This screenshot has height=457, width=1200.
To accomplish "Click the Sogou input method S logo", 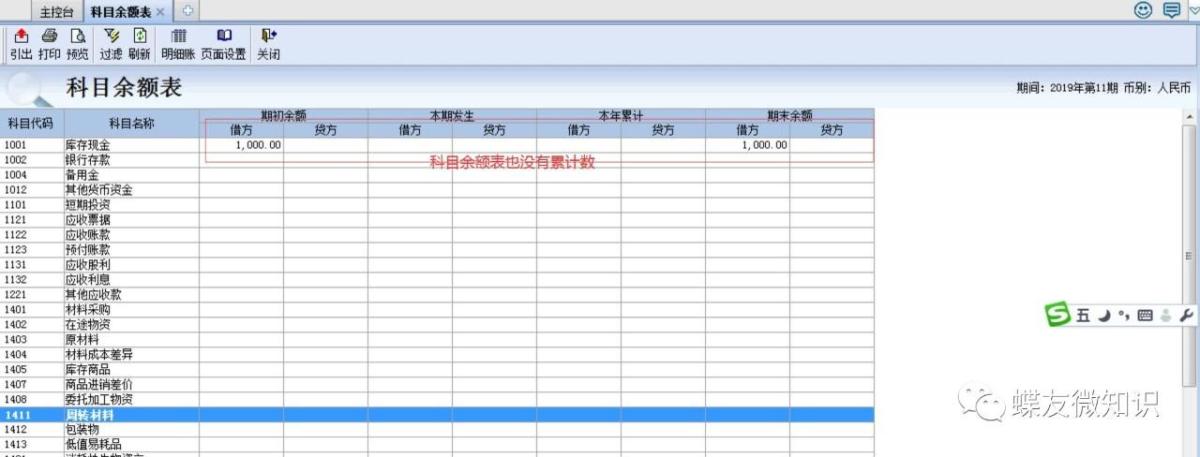I will coord(1058,316).
